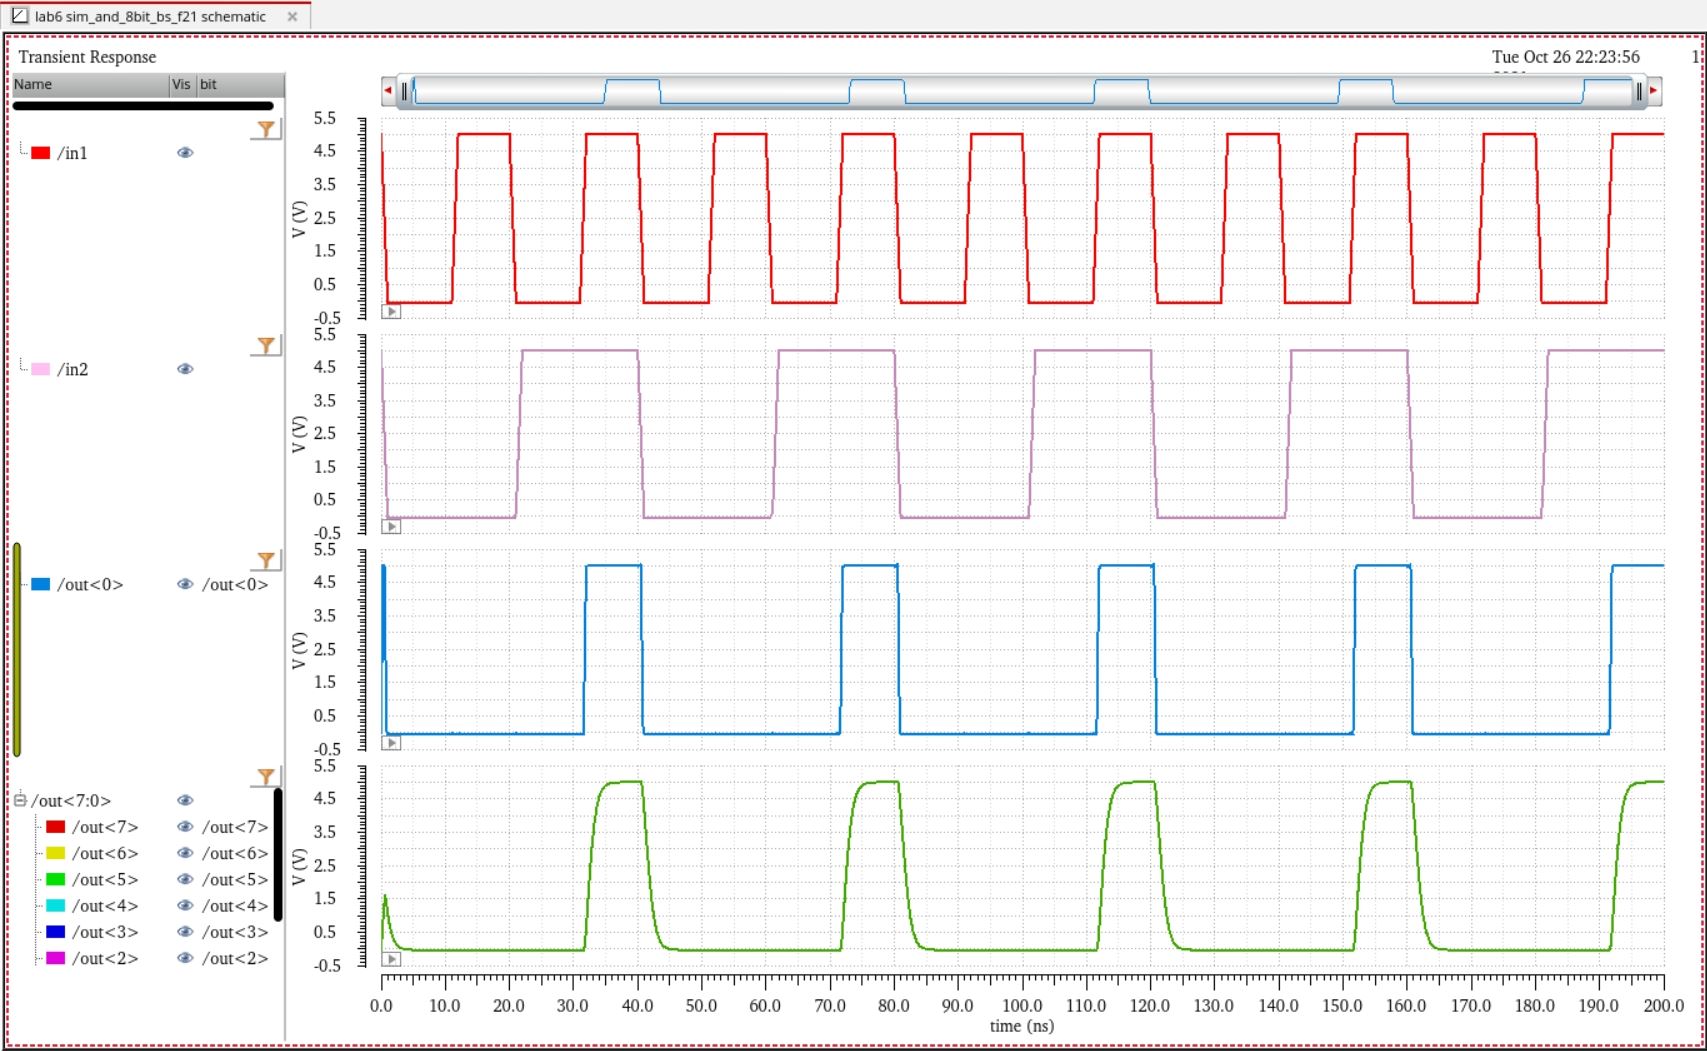Toggle visibility eye for /in1 signal
1707x1051 pixels.
tap(185, 153)
